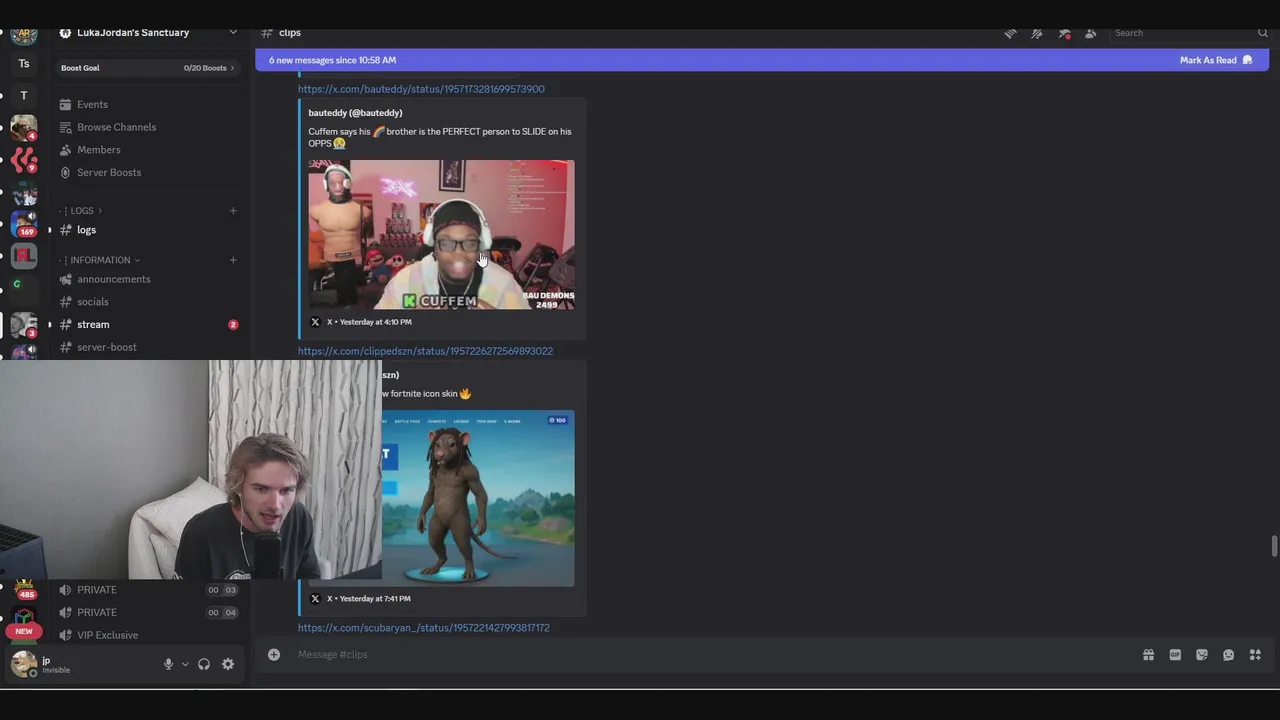Image resolution: width=1280 pixels, height=720 pixels.
Task: Open server icon with NEW badge
Action: 24,622
